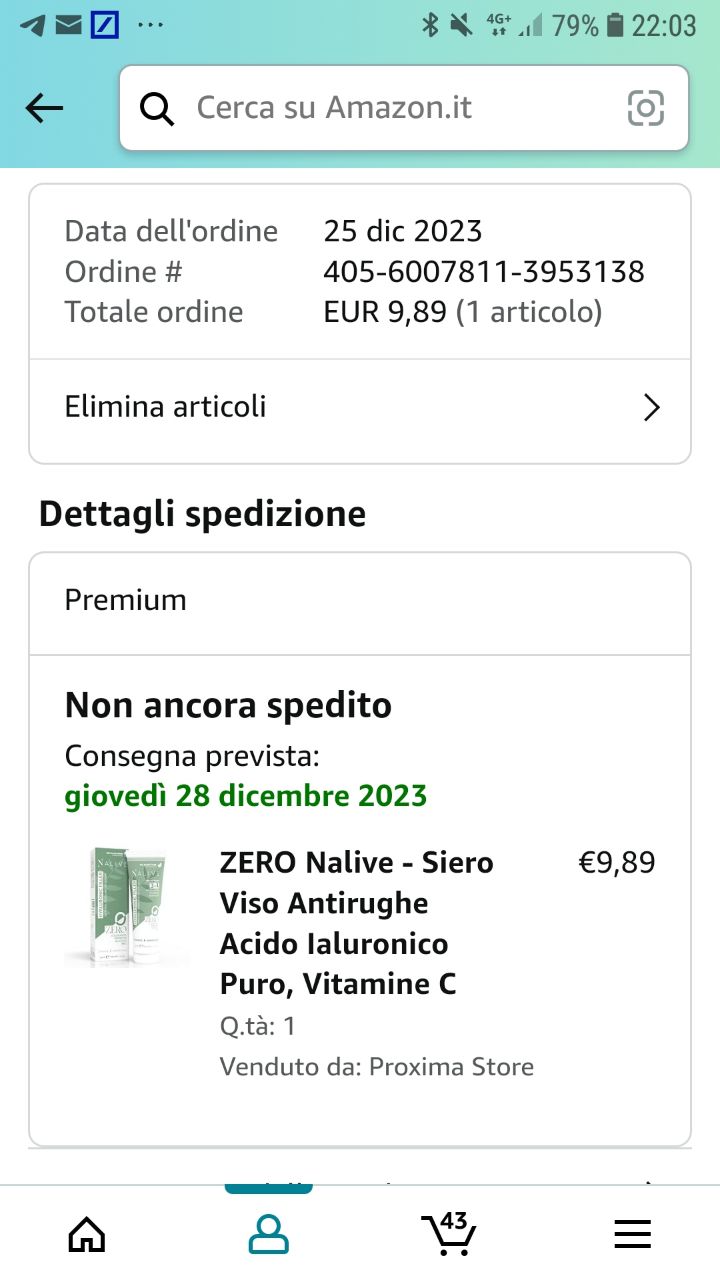Tap the magnifying glass search icon

(156, 108)
